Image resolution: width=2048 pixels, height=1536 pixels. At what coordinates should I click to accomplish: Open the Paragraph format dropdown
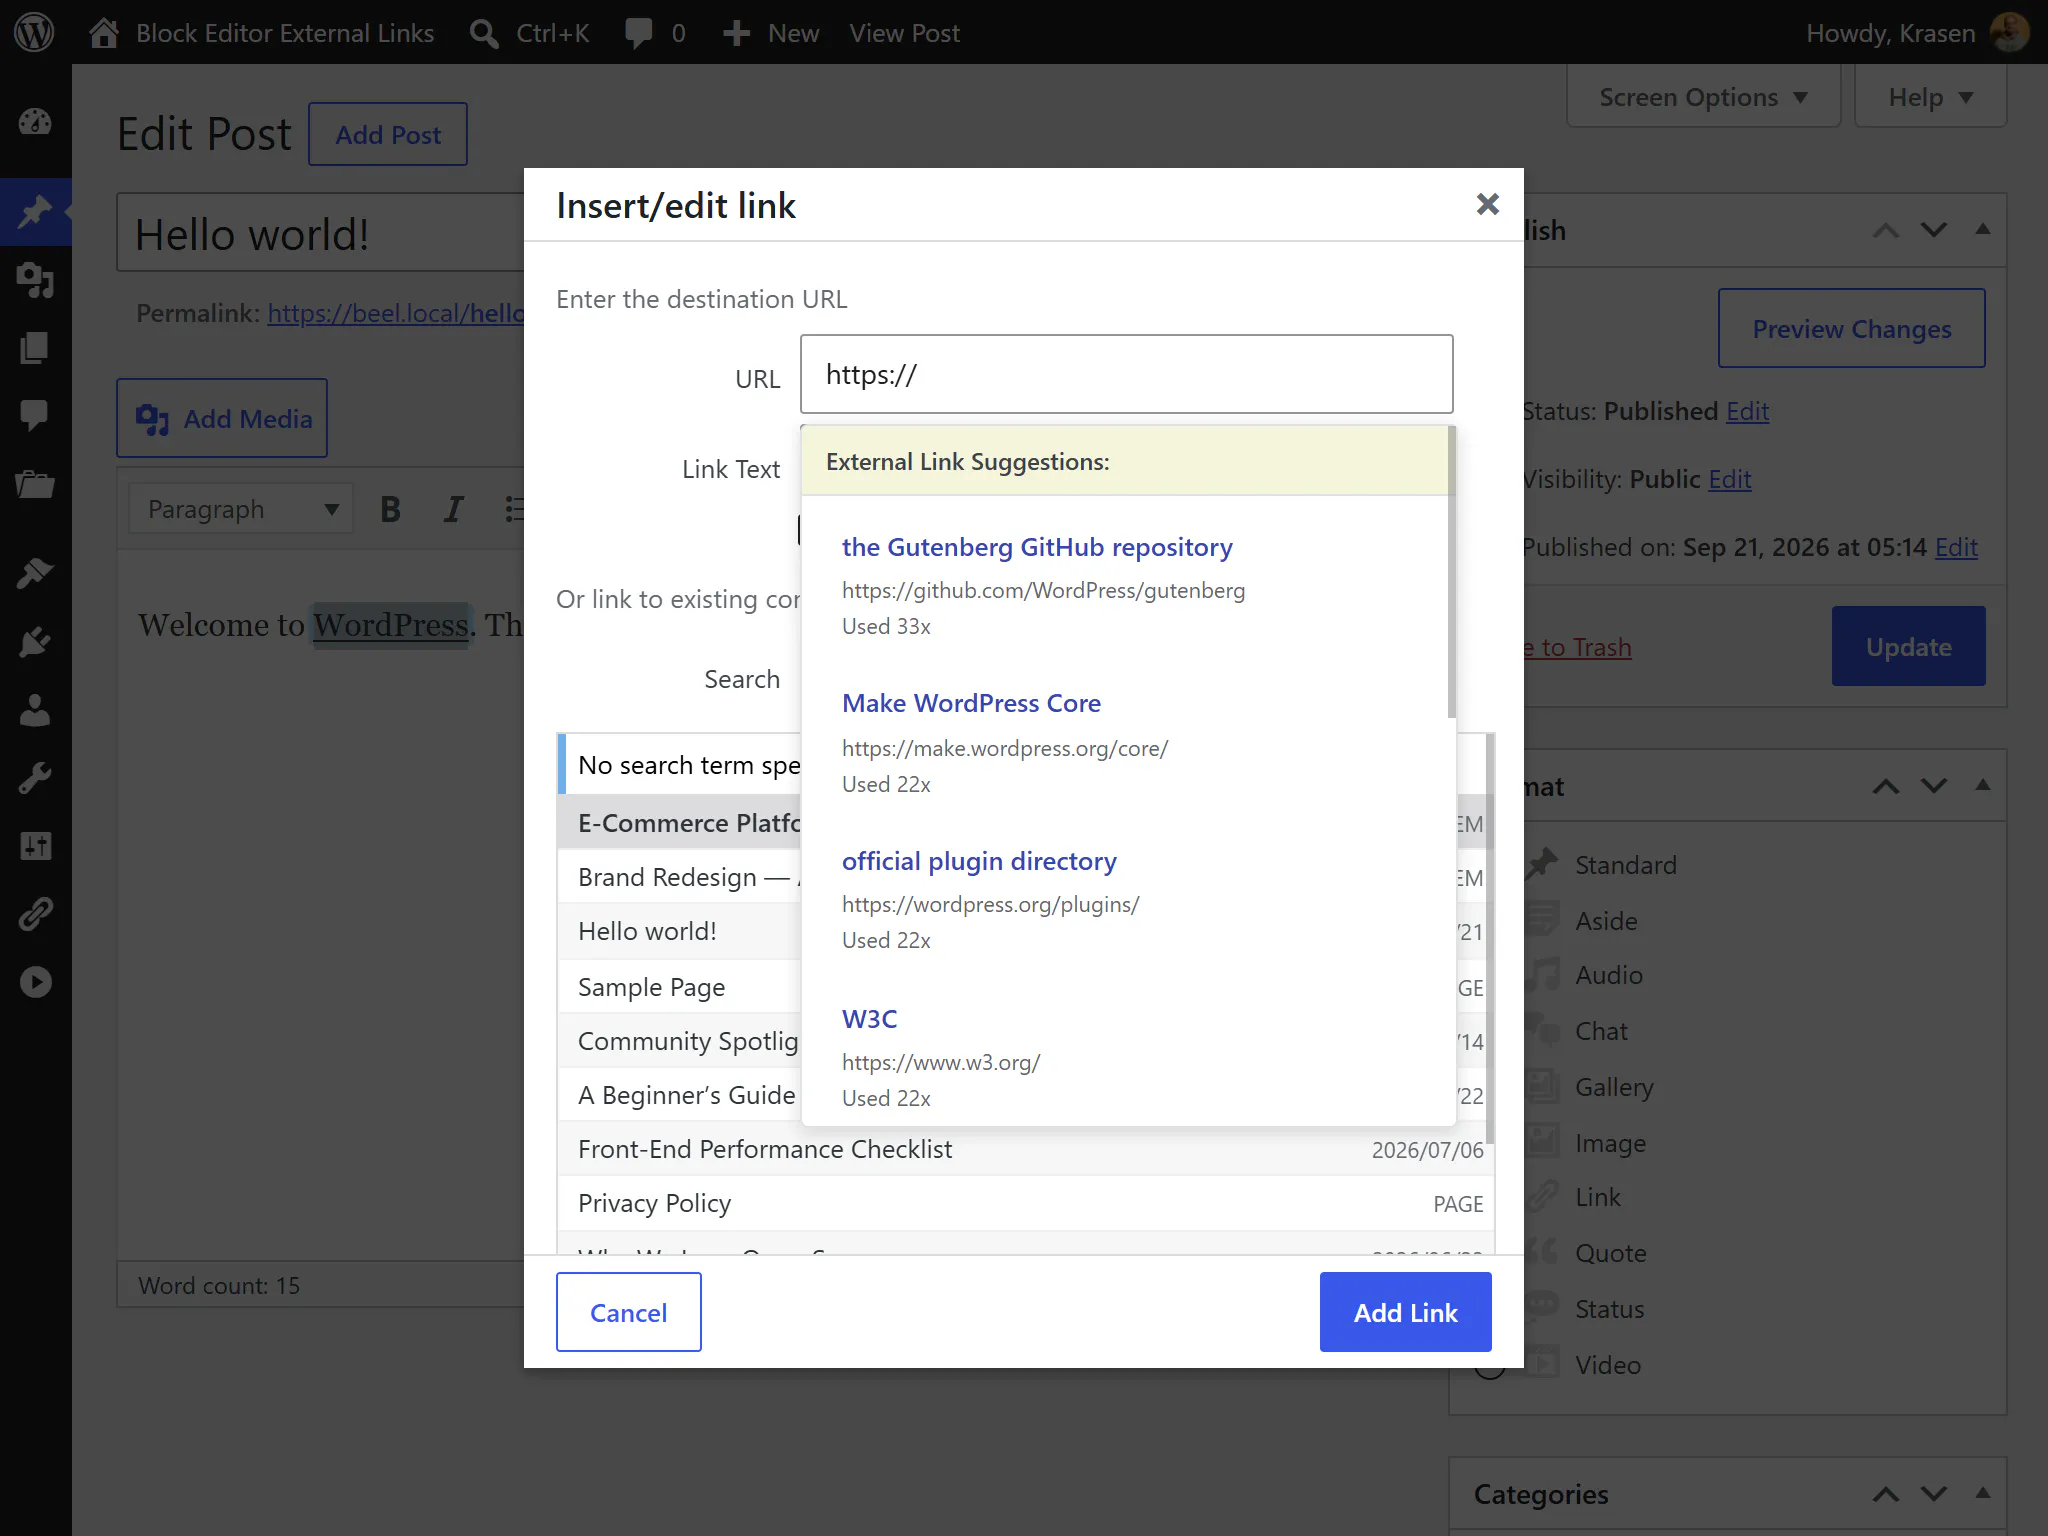[241, 509]
